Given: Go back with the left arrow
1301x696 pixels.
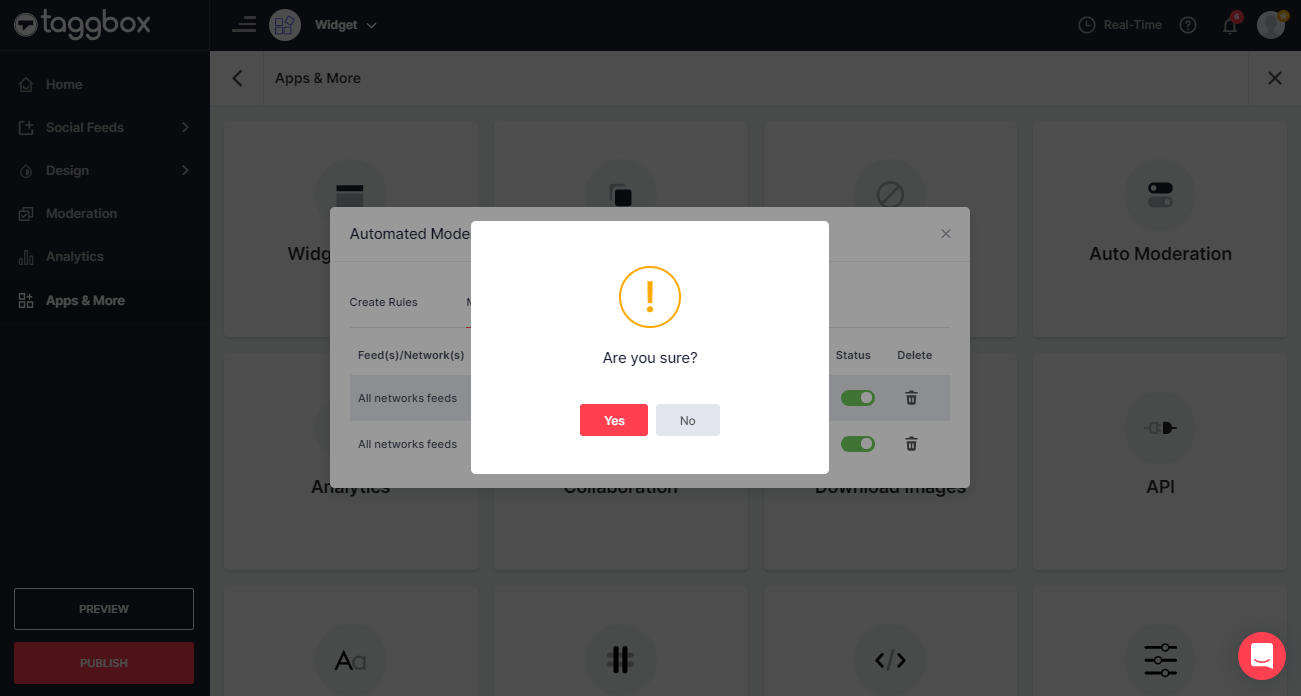Looking at the screenshot, I should [237, 78].
